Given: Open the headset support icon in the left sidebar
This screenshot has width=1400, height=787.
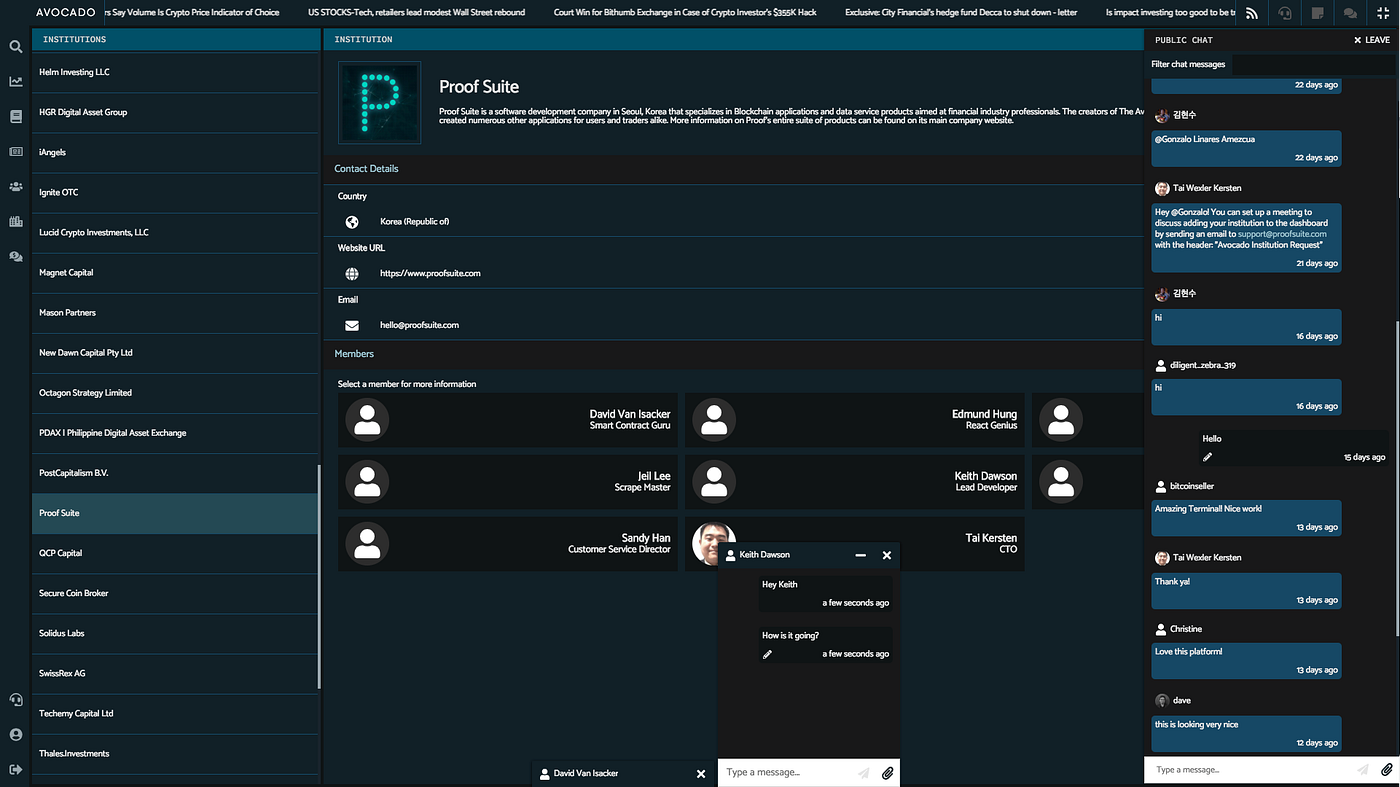Looking at the screenshot, I should tap(16, 700).
